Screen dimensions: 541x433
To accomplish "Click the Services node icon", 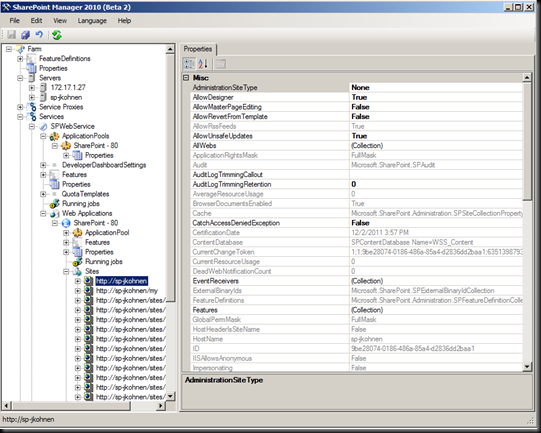I will tap(32, 117).
